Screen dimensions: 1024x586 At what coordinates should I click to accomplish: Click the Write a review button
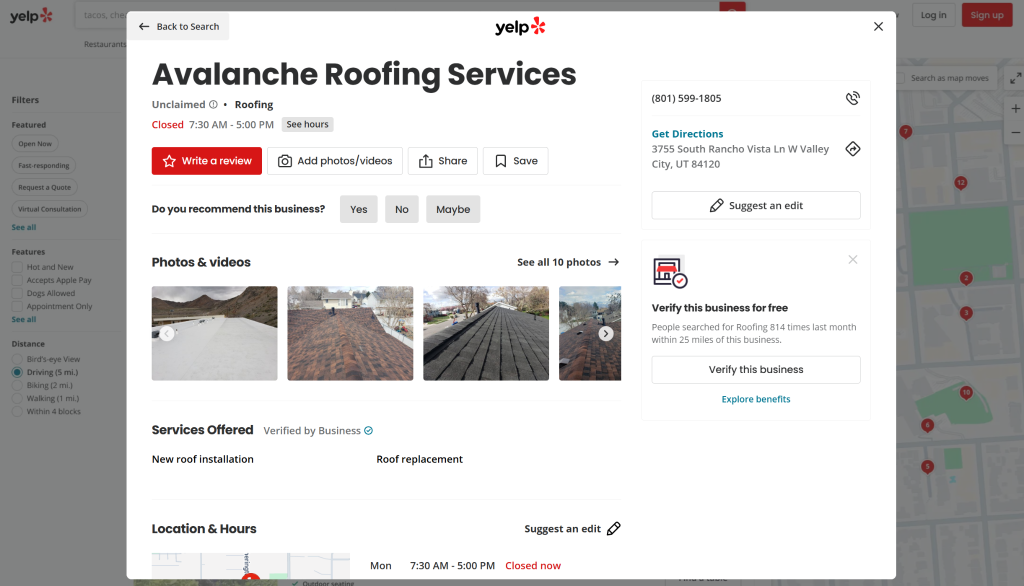coord(207,161)
